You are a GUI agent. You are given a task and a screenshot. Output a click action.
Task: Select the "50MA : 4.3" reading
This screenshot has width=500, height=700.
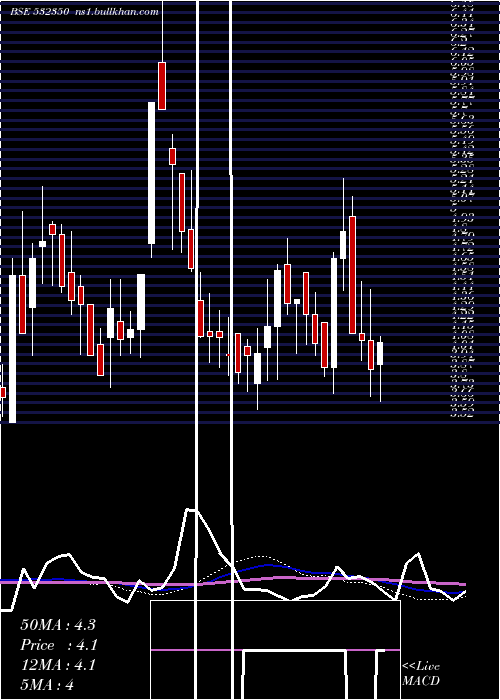pos(58,625)
